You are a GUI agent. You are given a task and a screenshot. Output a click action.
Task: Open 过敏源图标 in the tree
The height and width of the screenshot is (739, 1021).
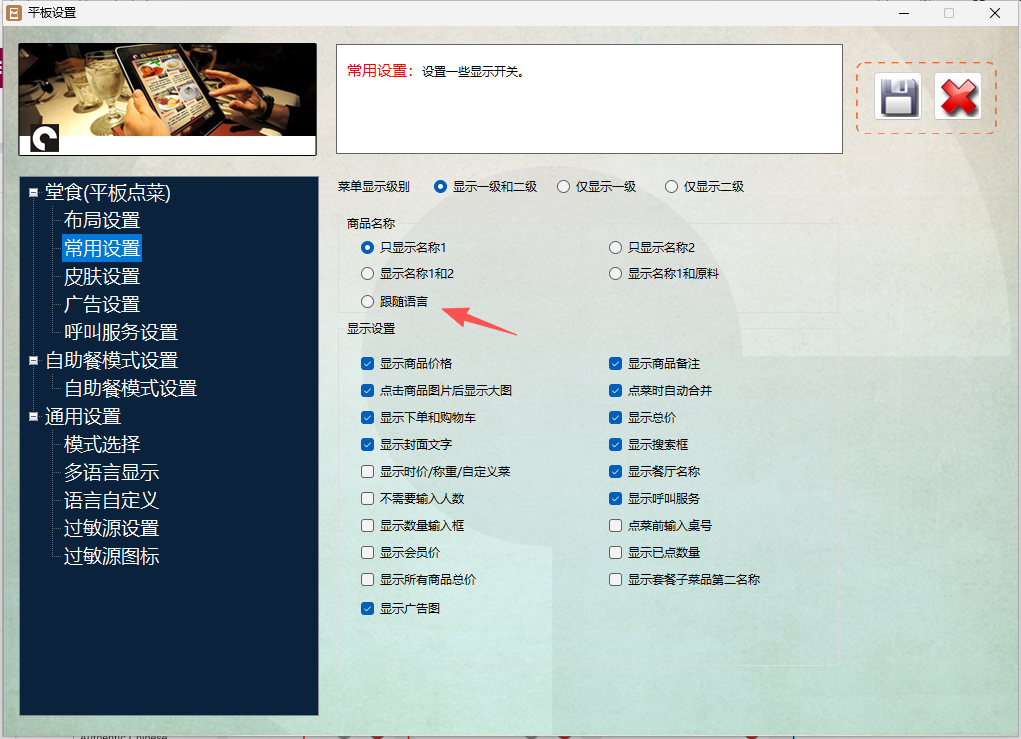111,556
